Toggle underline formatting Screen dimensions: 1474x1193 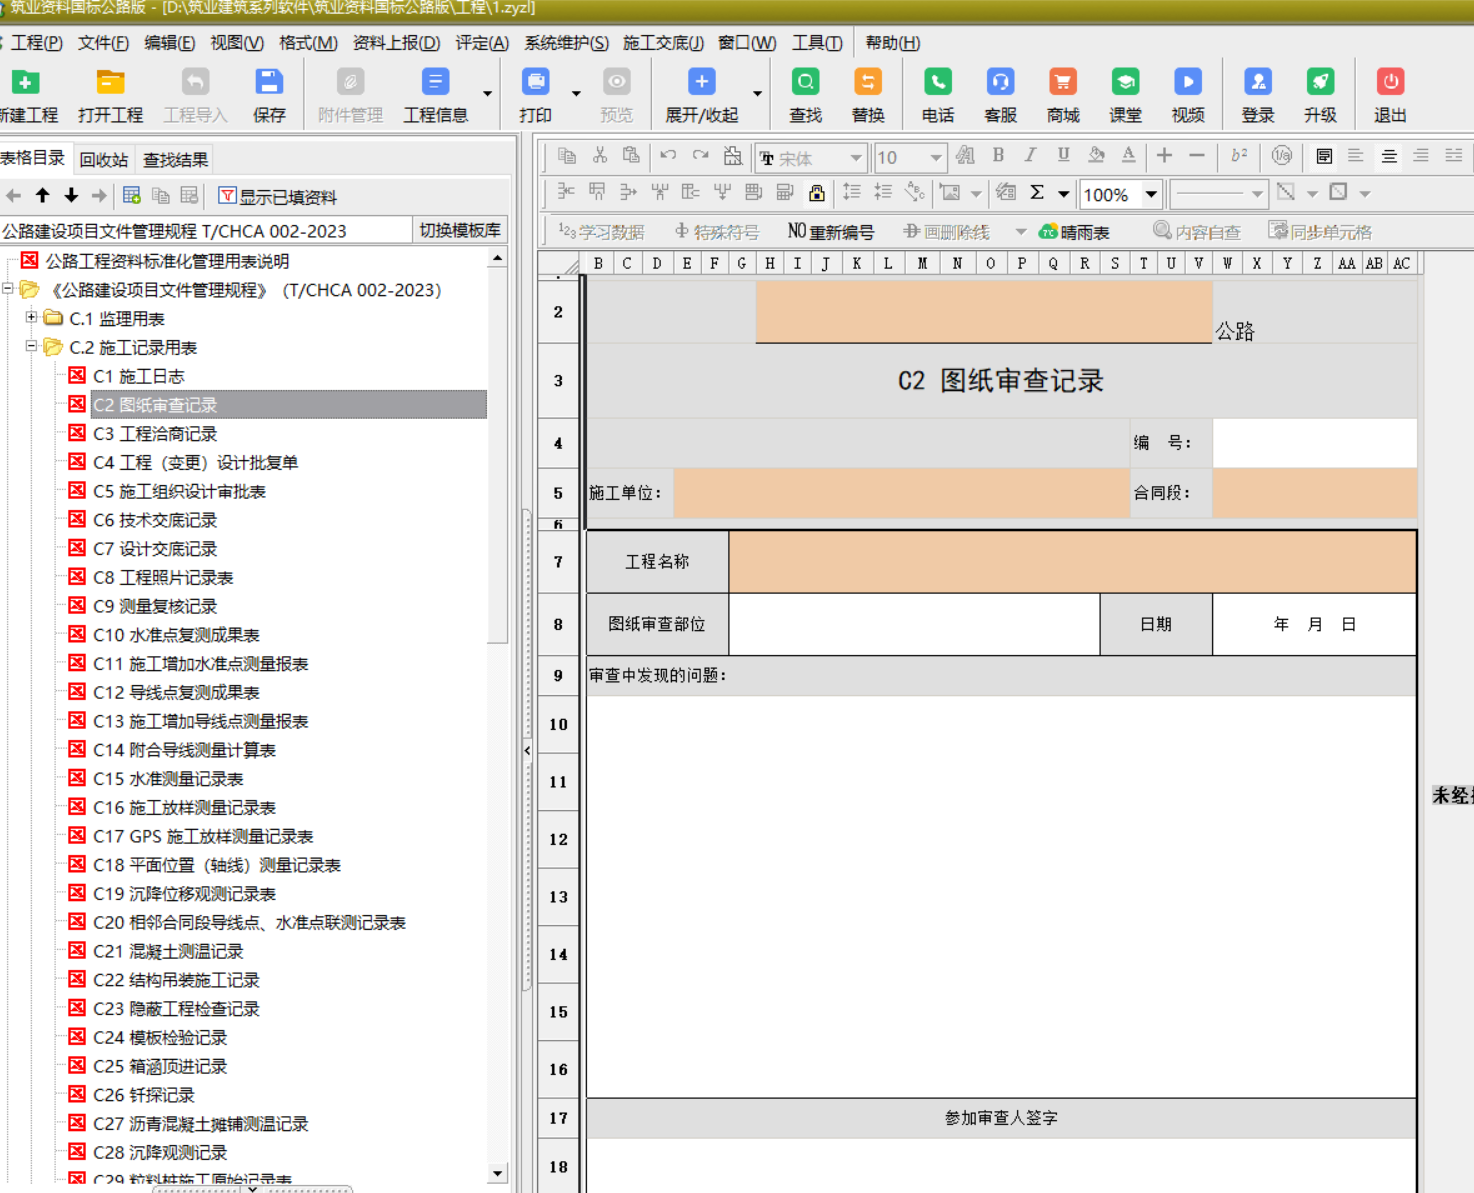(1063, 156)
